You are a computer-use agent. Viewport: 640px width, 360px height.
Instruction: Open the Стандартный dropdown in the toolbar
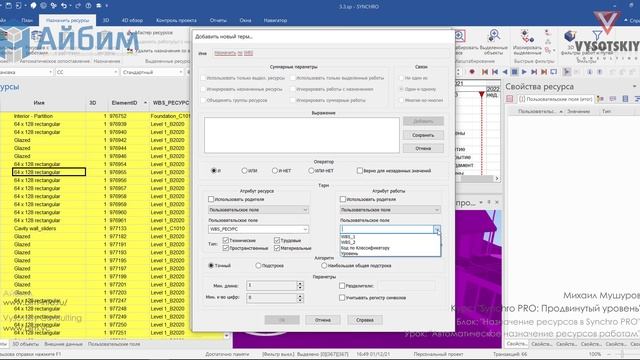180,72
